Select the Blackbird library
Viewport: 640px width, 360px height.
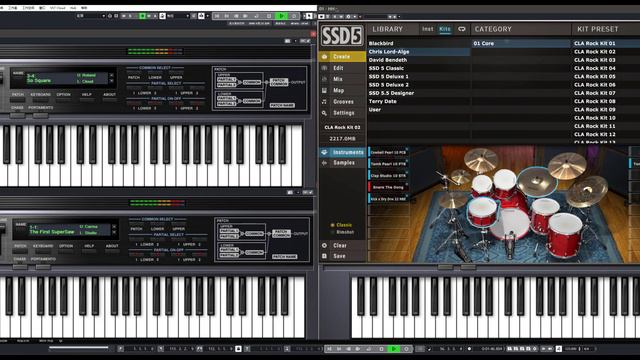(x=419, y=43)
